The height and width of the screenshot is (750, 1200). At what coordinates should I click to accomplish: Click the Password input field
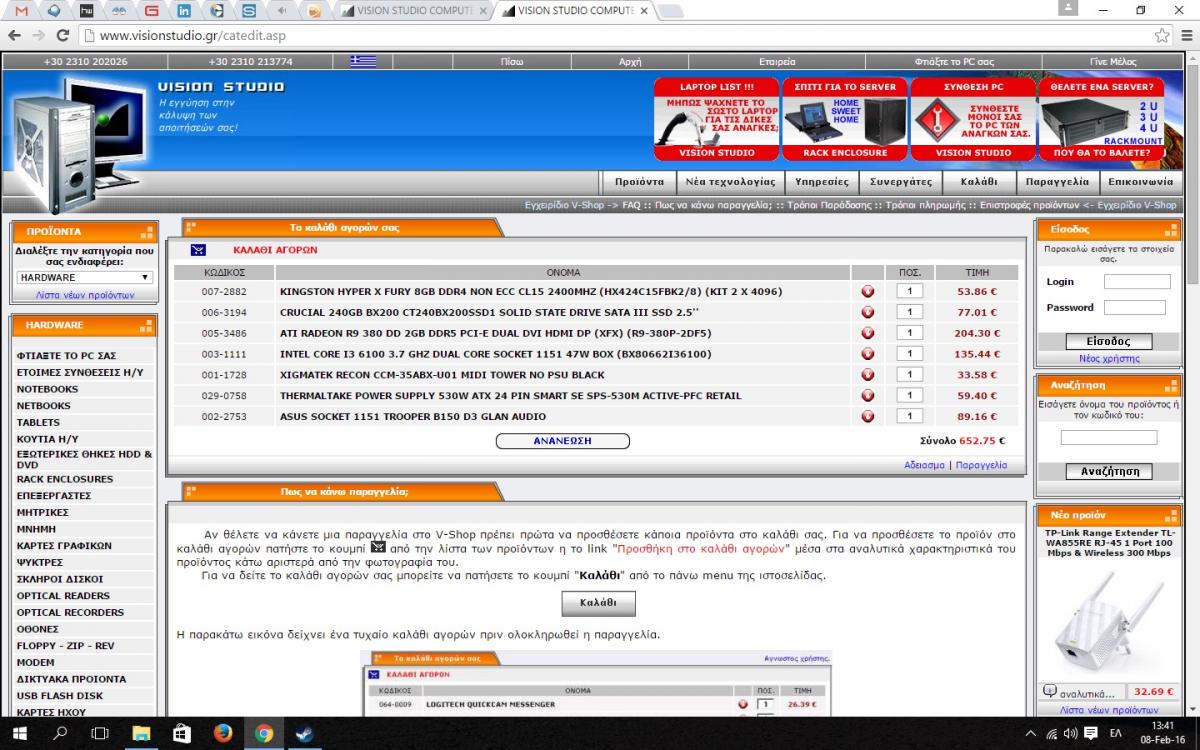pos(1135,308)
